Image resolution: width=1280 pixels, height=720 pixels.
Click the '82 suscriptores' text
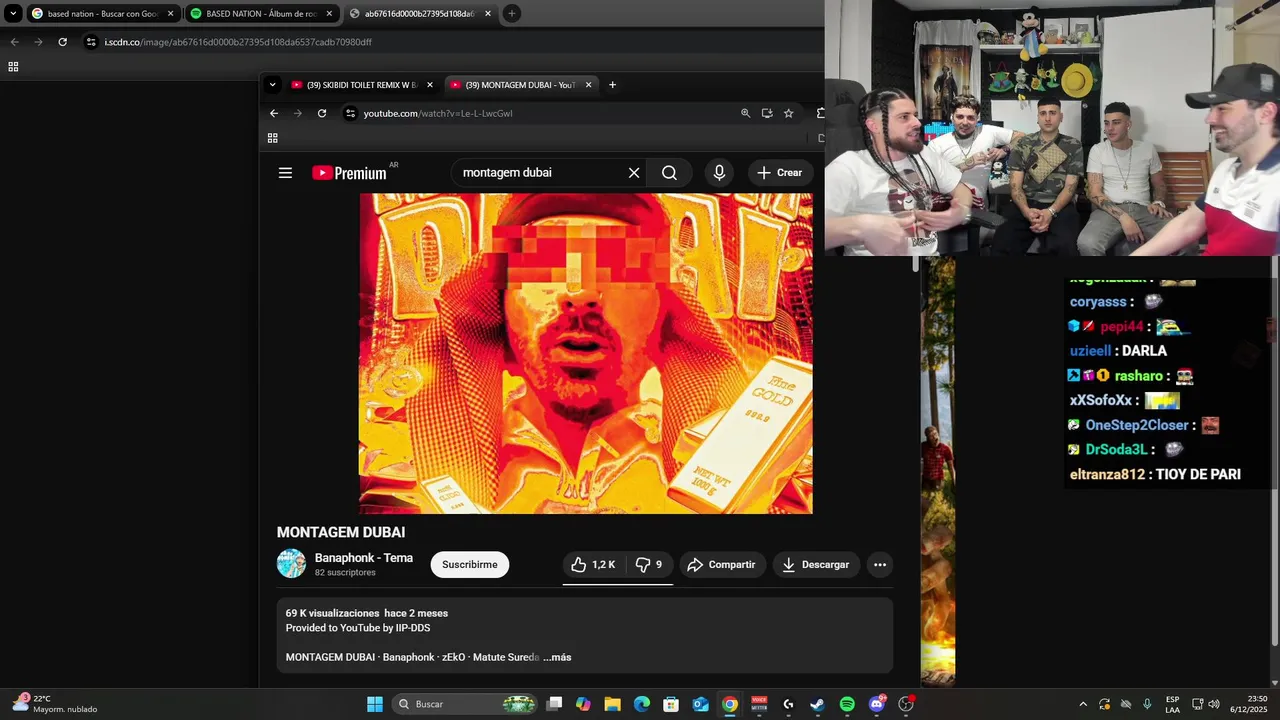[345, 573]
